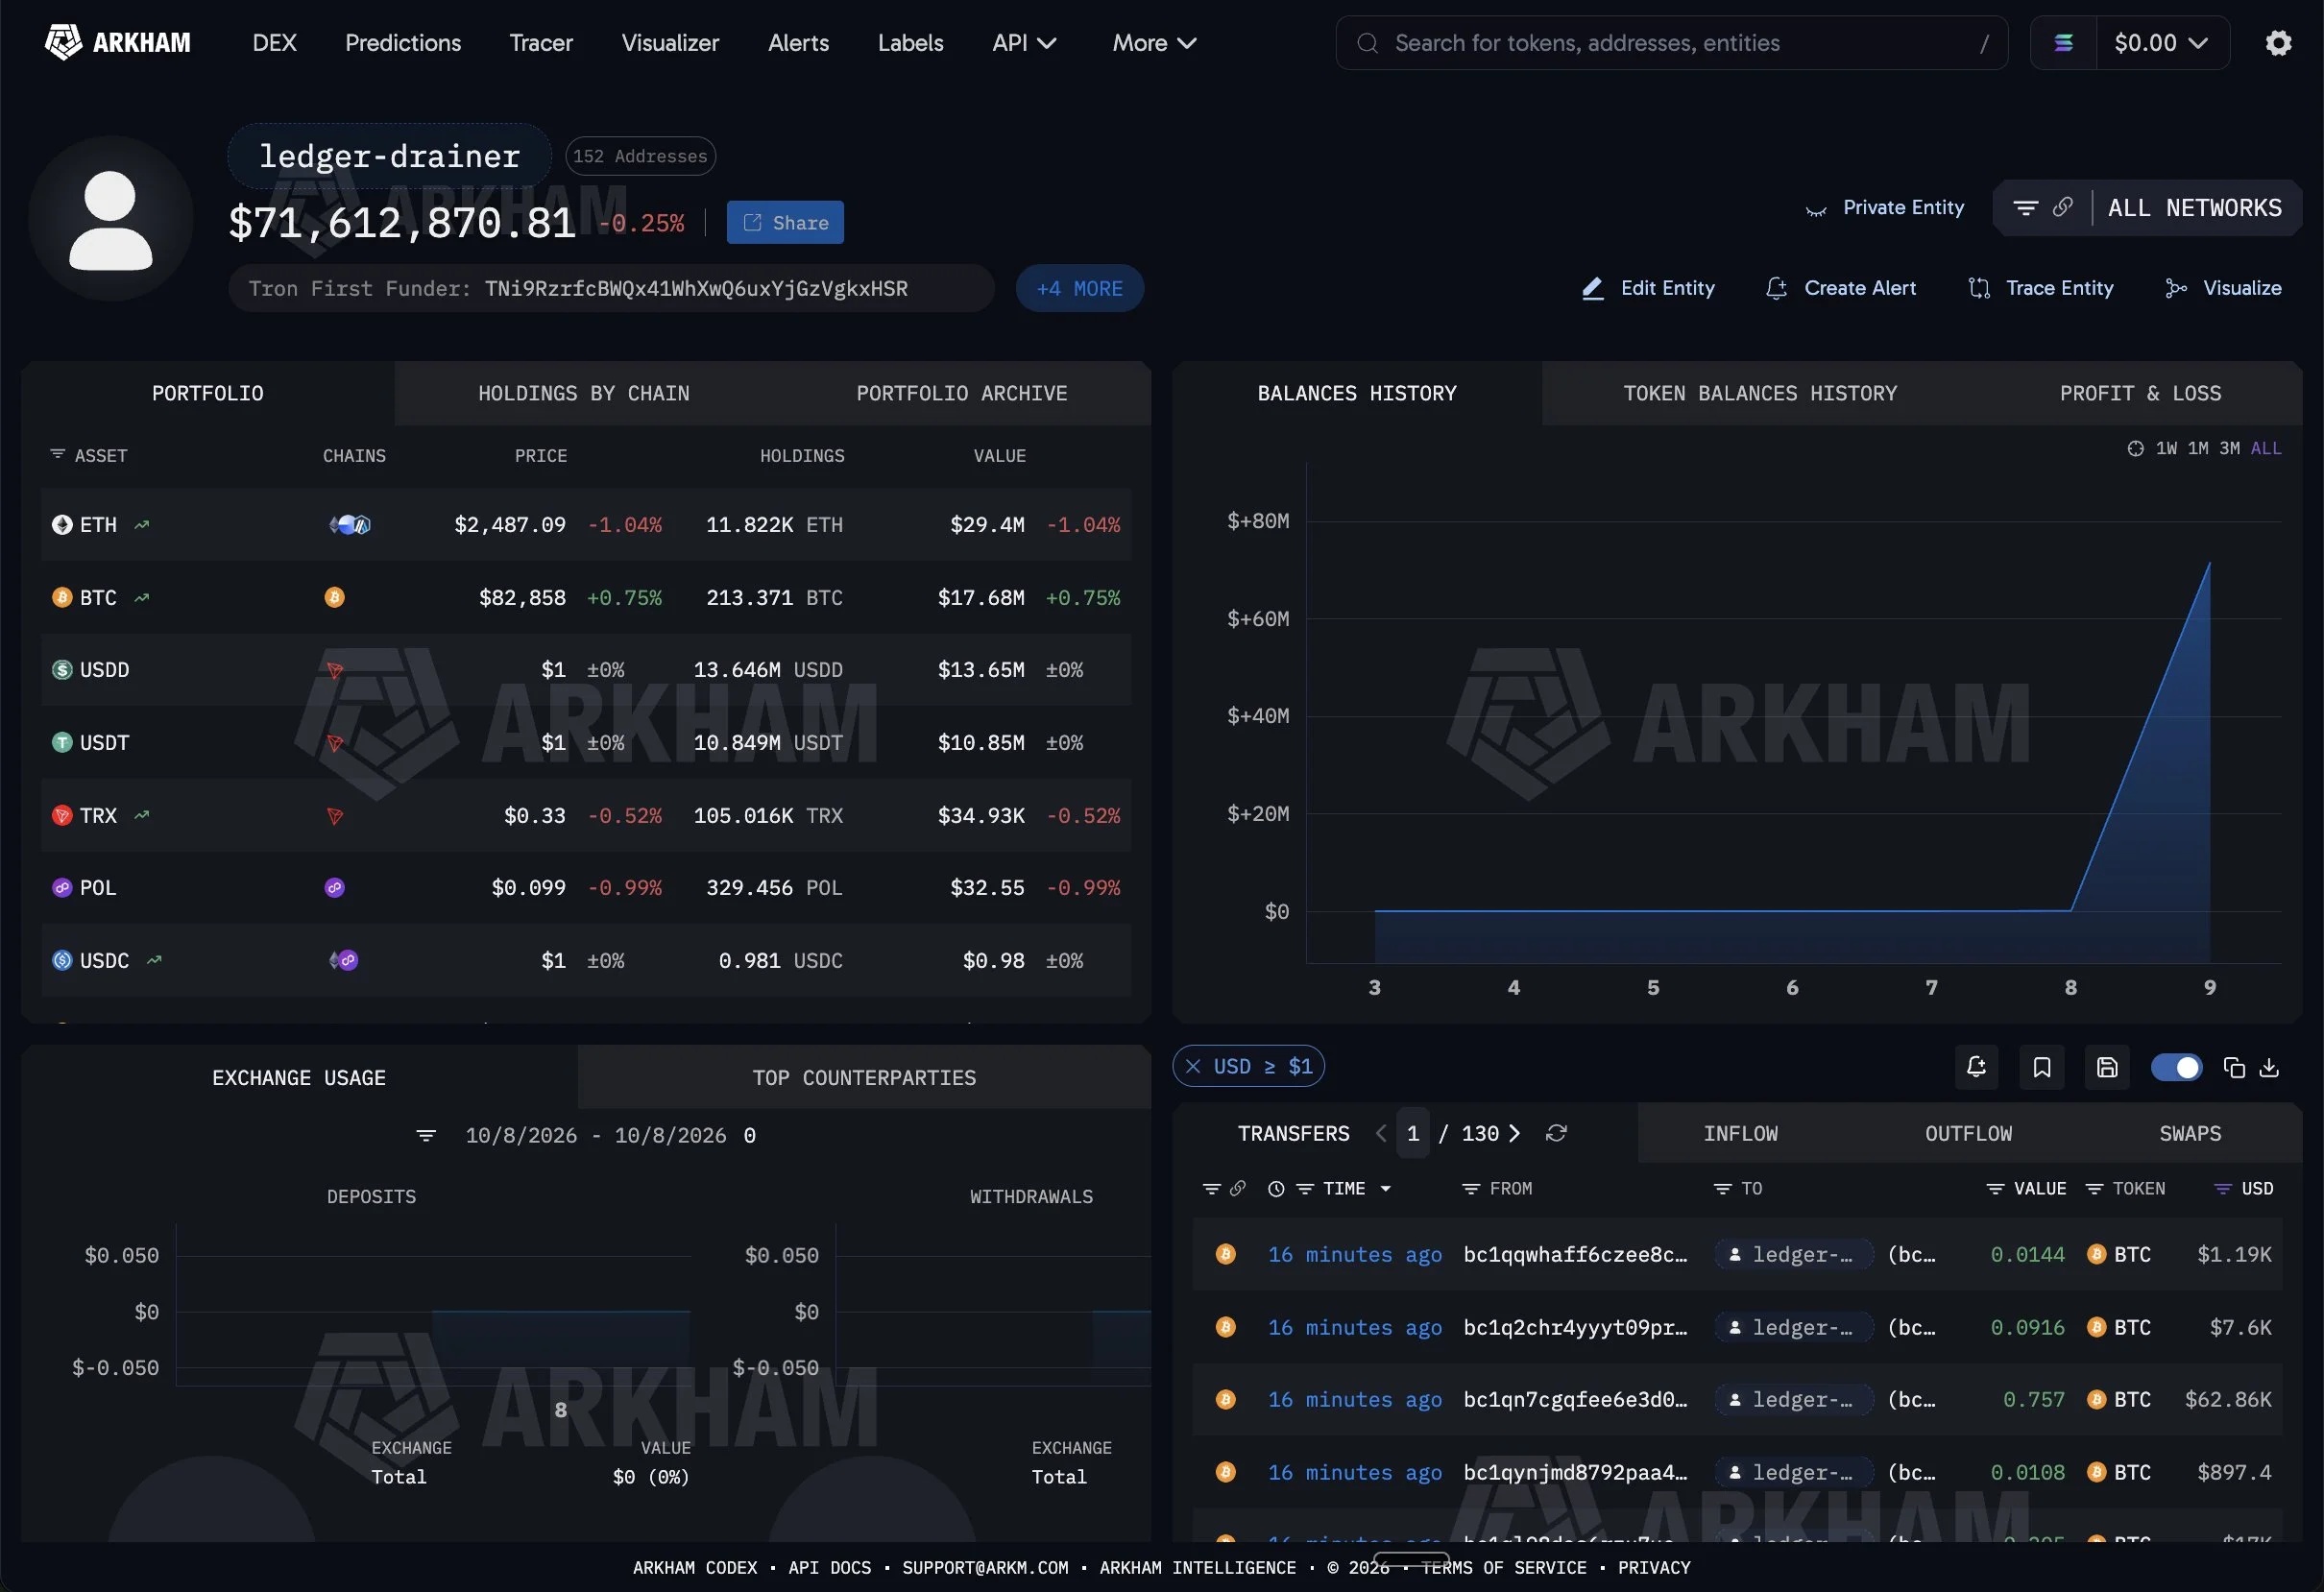Click the link icon beside ALL NETWORKS
Screen dimensions: 2324x1592
click(x=2063, y=207)
